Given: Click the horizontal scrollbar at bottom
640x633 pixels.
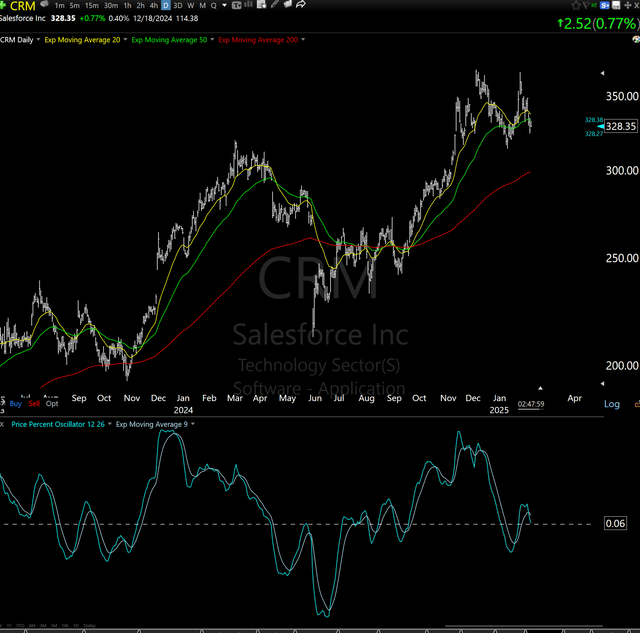Looking at the screenshot, I should (524, 625).
